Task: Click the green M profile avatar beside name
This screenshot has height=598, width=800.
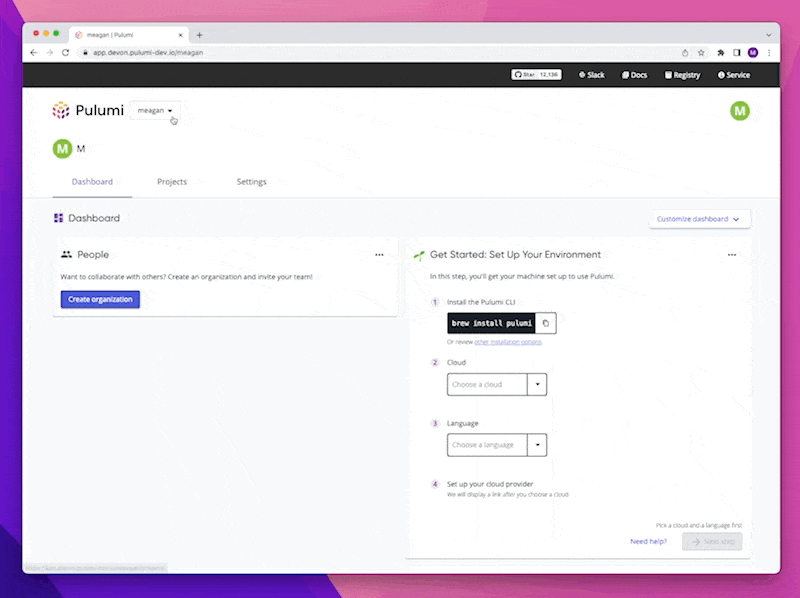Action: tap(62, 148)
